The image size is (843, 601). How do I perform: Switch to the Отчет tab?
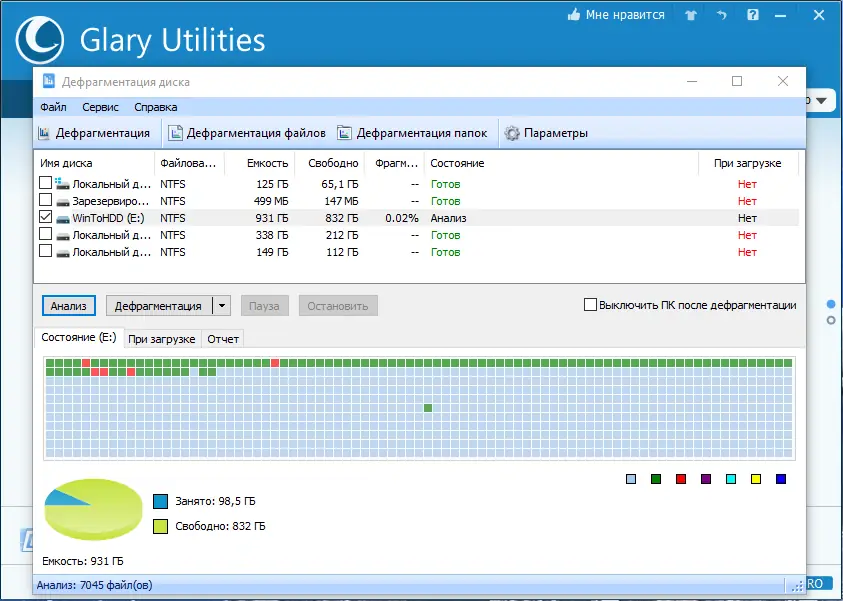click(x=223, y=339)
